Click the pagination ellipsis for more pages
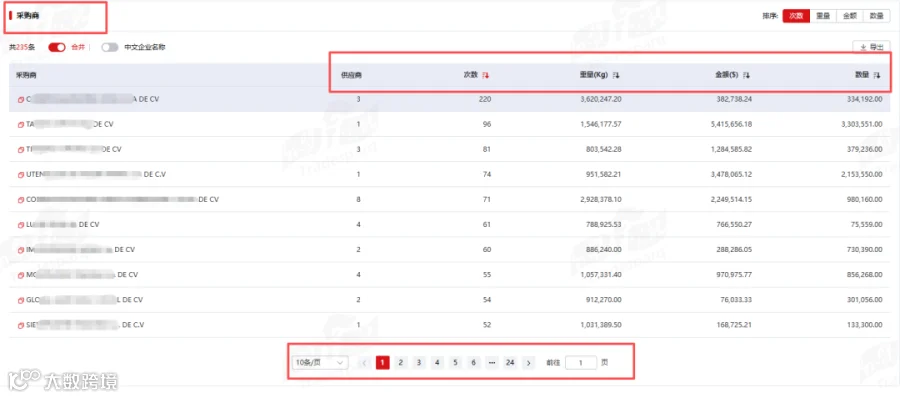 (x=491, y=362)
